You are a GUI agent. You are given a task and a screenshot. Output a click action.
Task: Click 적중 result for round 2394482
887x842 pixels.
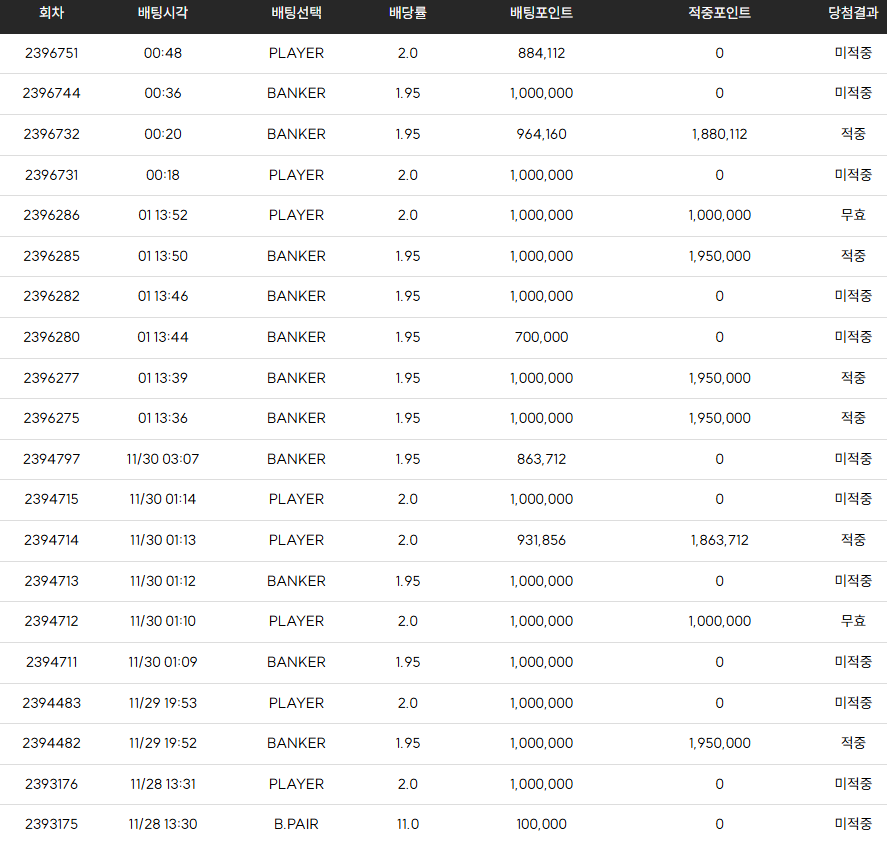(853, 743)
